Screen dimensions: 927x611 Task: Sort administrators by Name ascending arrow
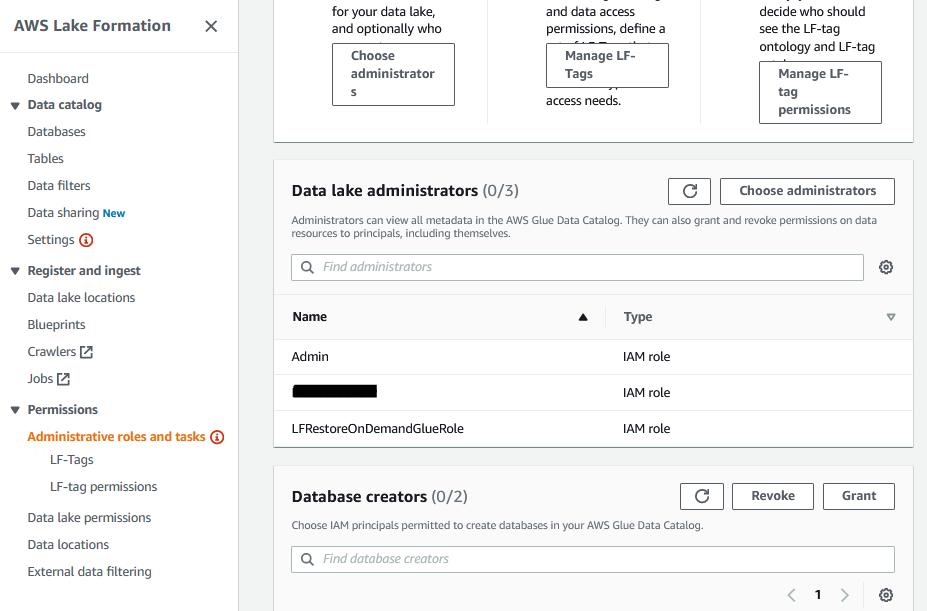[x=583, y=317]
